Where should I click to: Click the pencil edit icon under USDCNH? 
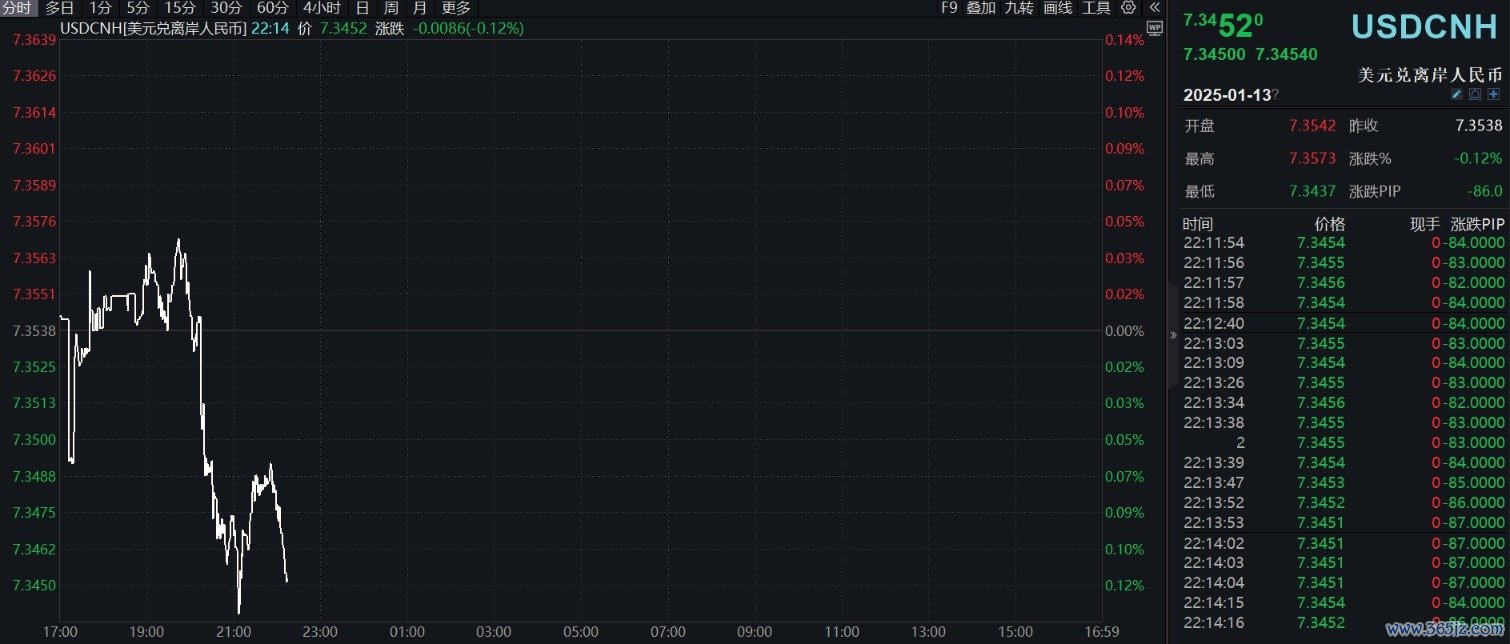click(x=1458, y=94)
